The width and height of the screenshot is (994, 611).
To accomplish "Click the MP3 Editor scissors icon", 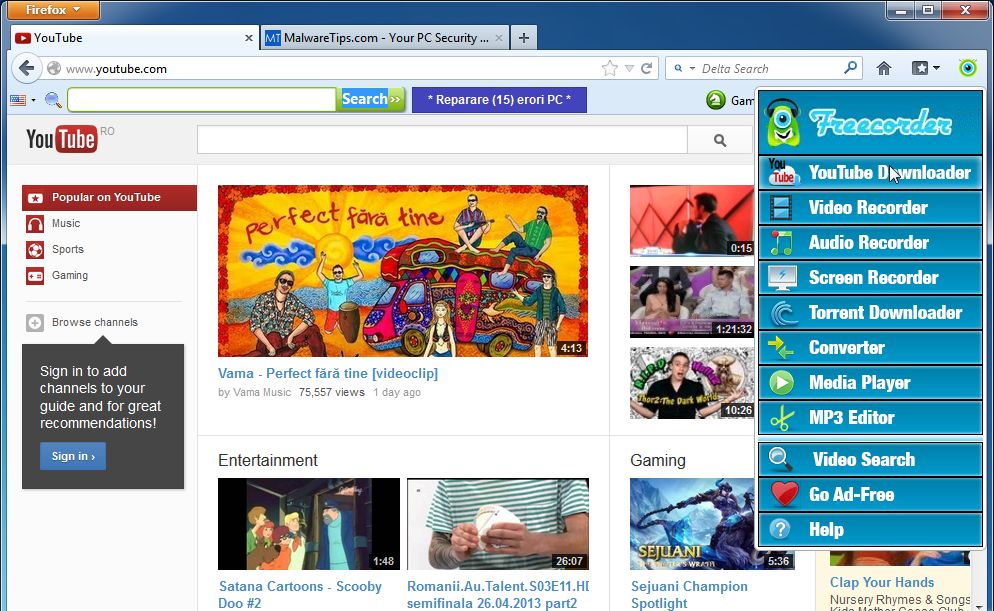I will pos(781,418).
